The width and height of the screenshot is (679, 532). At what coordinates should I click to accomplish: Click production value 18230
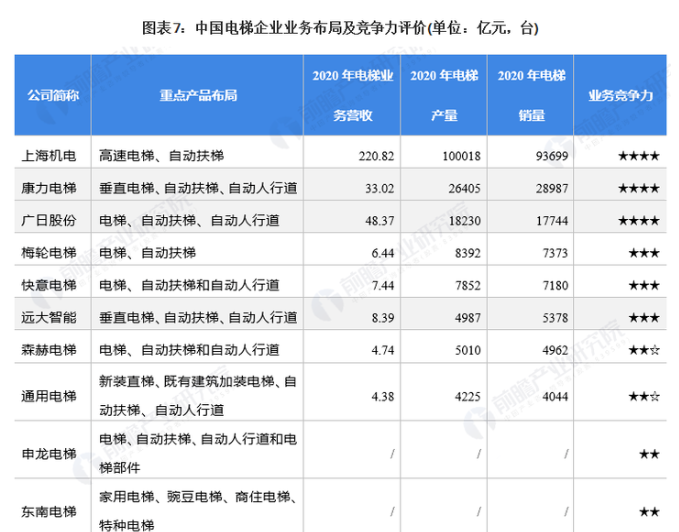pos(464,221)
